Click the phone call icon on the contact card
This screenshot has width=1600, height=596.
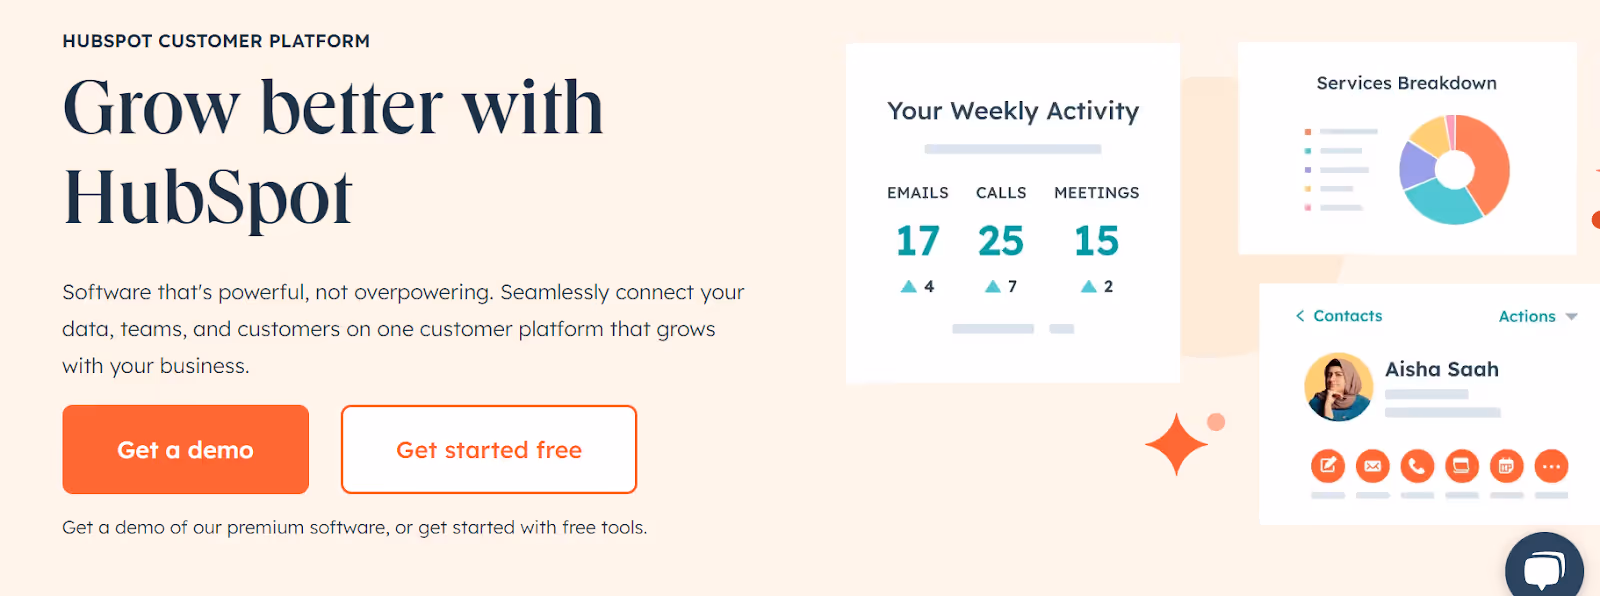1417,466
